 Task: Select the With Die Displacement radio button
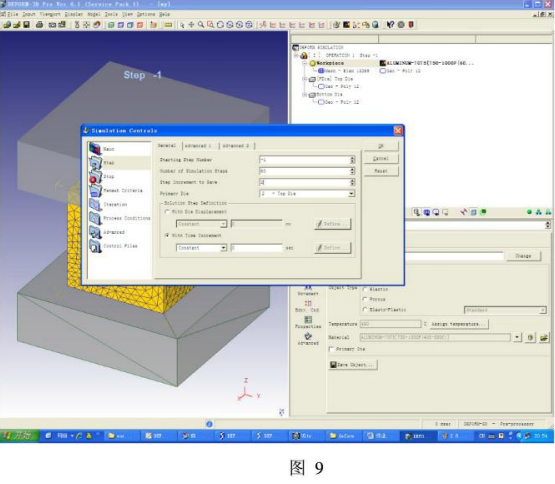167,212
